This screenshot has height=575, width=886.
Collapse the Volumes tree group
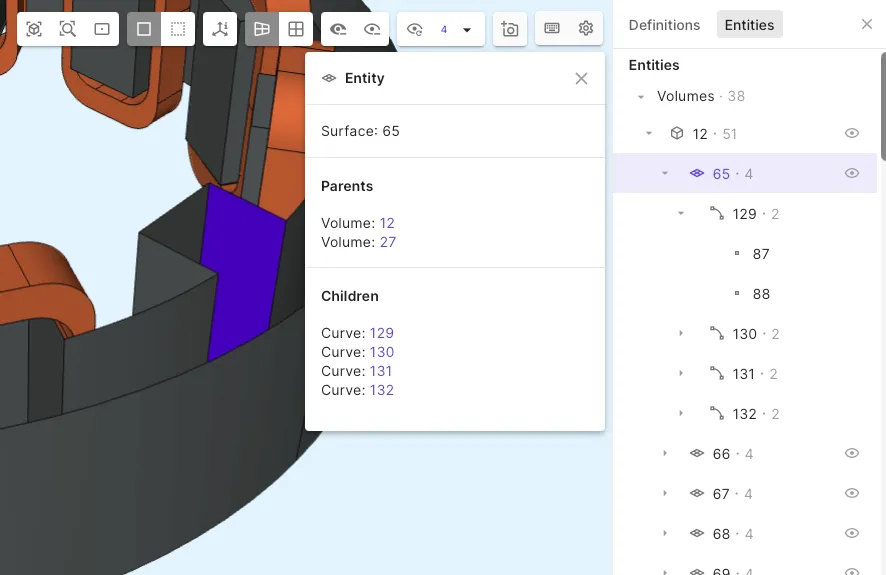coord(641,97)
